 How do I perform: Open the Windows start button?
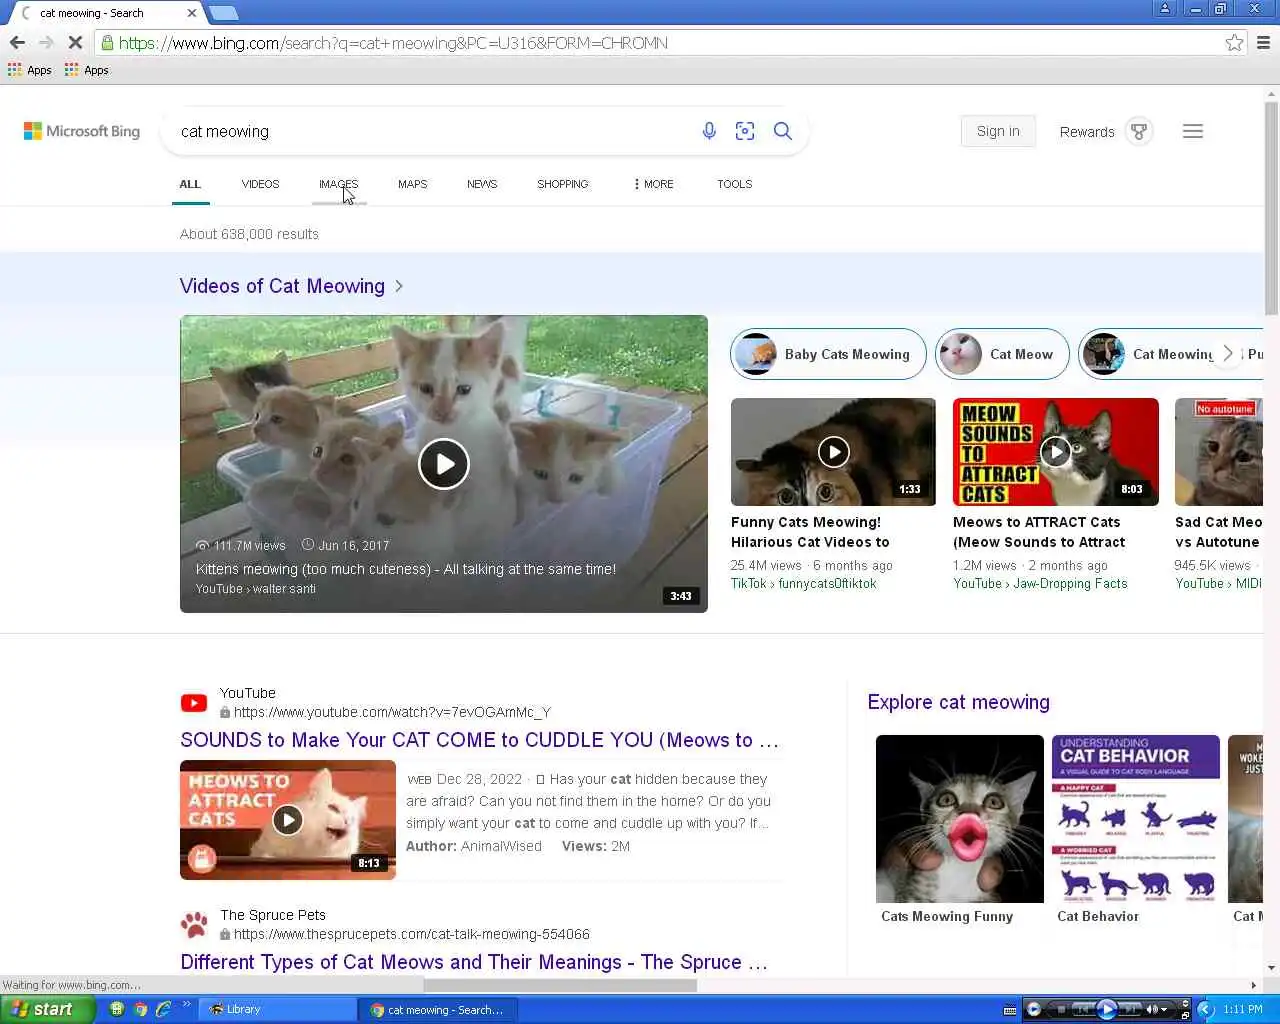click(48, 1009)
